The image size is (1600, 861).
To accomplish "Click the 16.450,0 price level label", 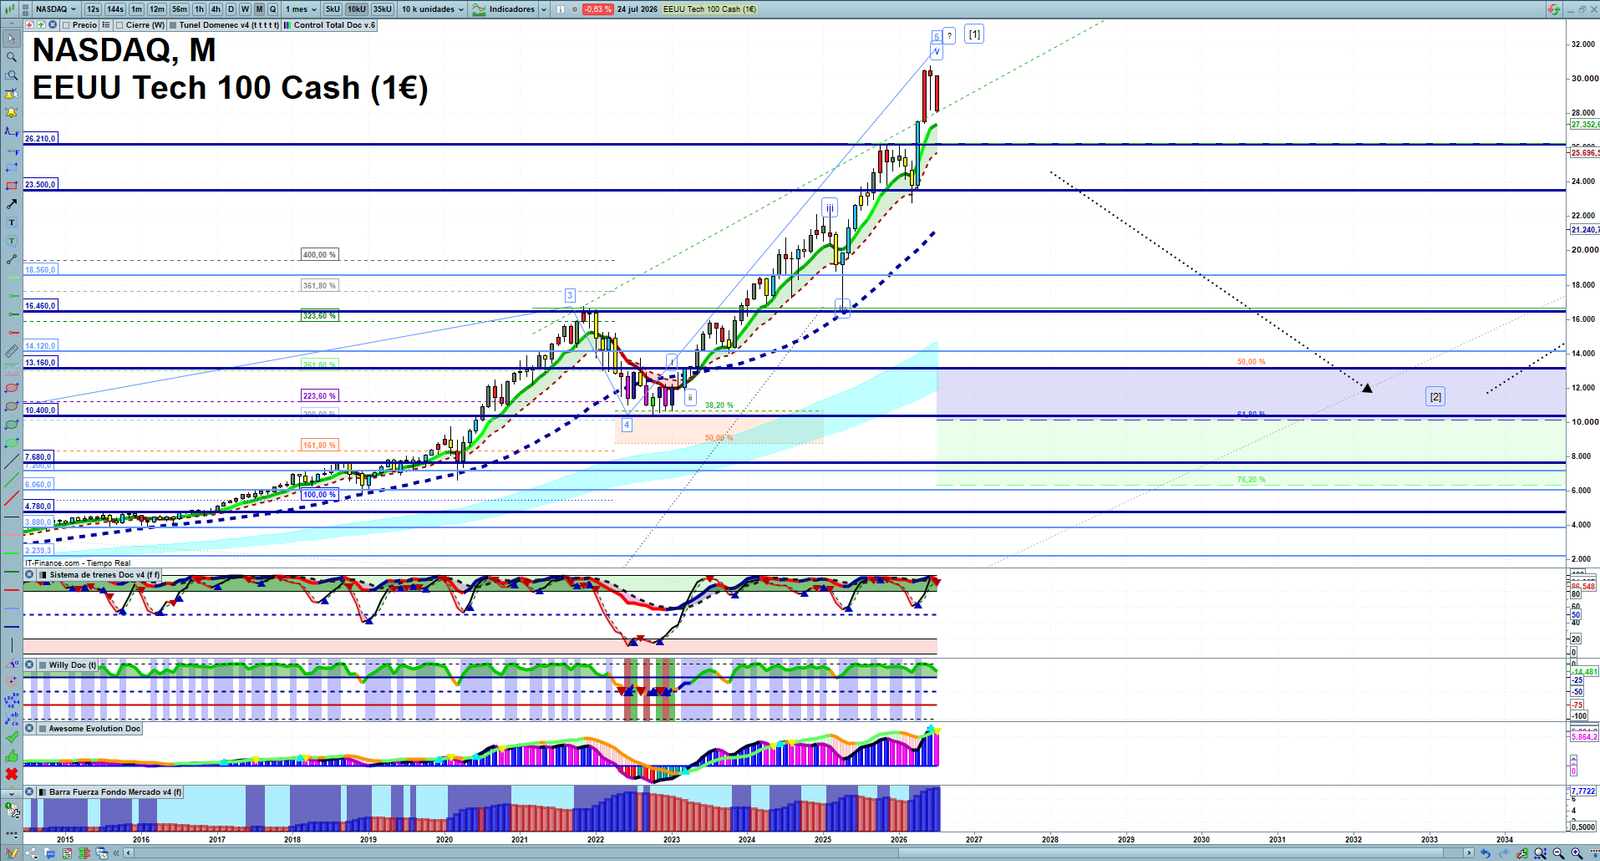I will tap(40, 306).
